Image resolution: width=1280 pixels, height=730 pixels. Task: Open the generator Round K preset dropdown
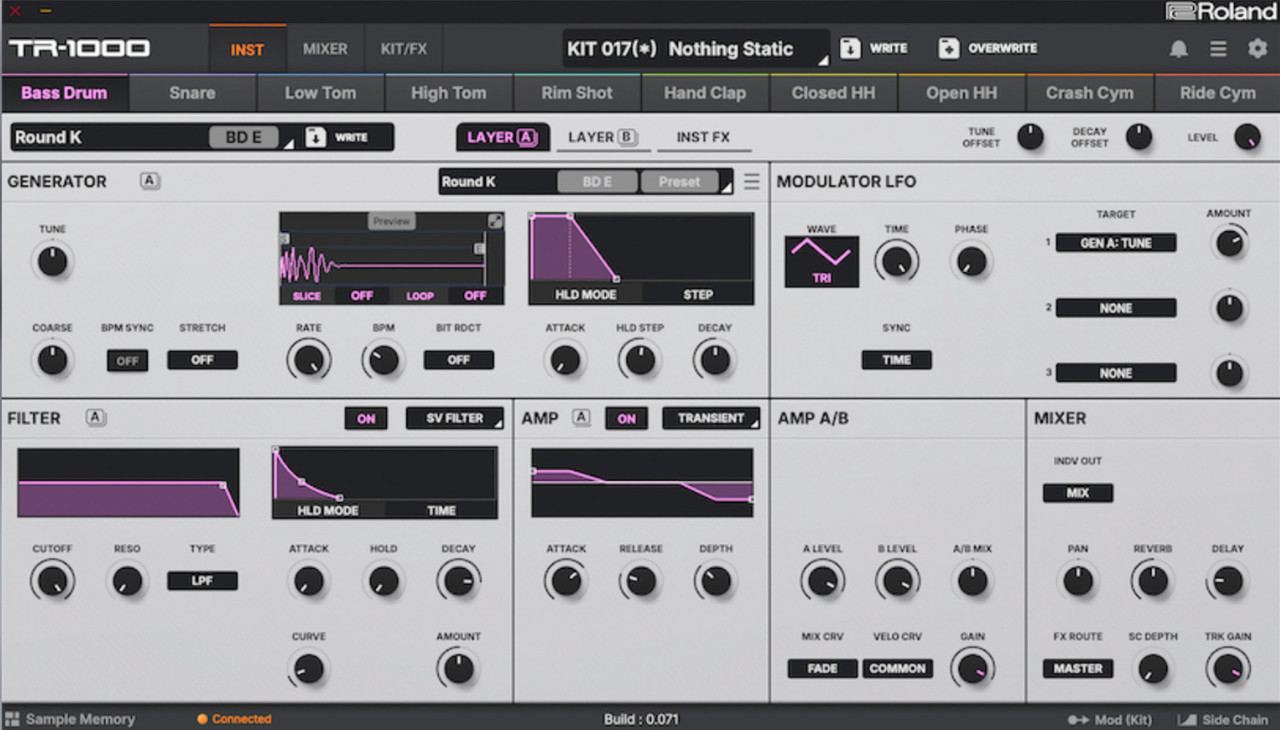(x=586, y=182)
